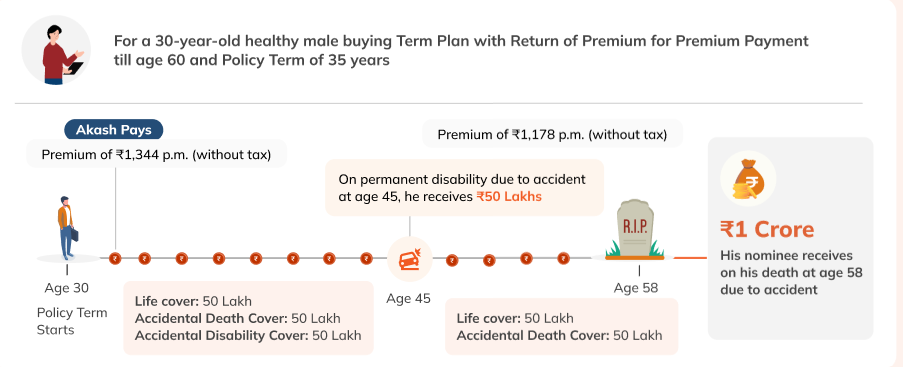
Task: Click the car accident icon at age 45
Action: point(409,259)
